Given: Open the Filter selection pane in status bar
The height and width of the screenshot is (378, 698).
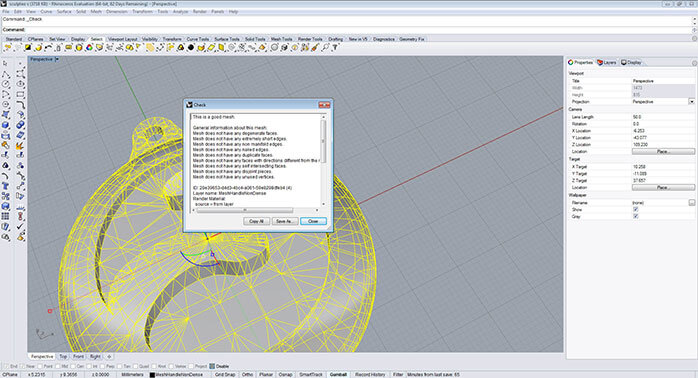Looking at the screenshot, I should [x=398, y=374].
